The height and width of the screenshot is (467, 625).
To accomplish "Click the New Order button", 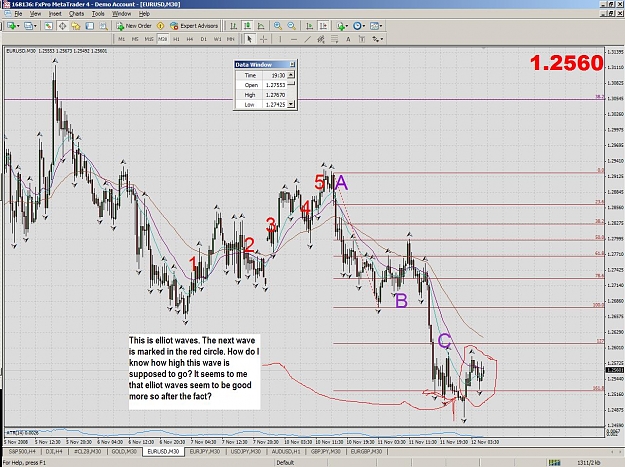I will [x=134, y=26].
